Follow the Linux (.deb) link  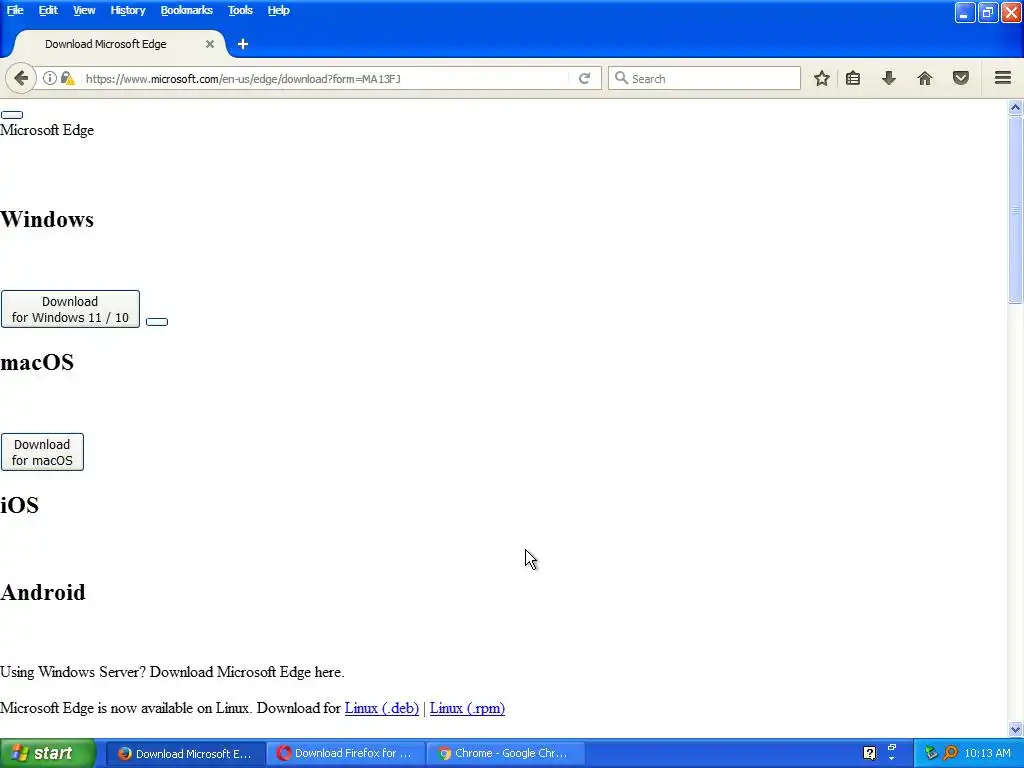381,708
